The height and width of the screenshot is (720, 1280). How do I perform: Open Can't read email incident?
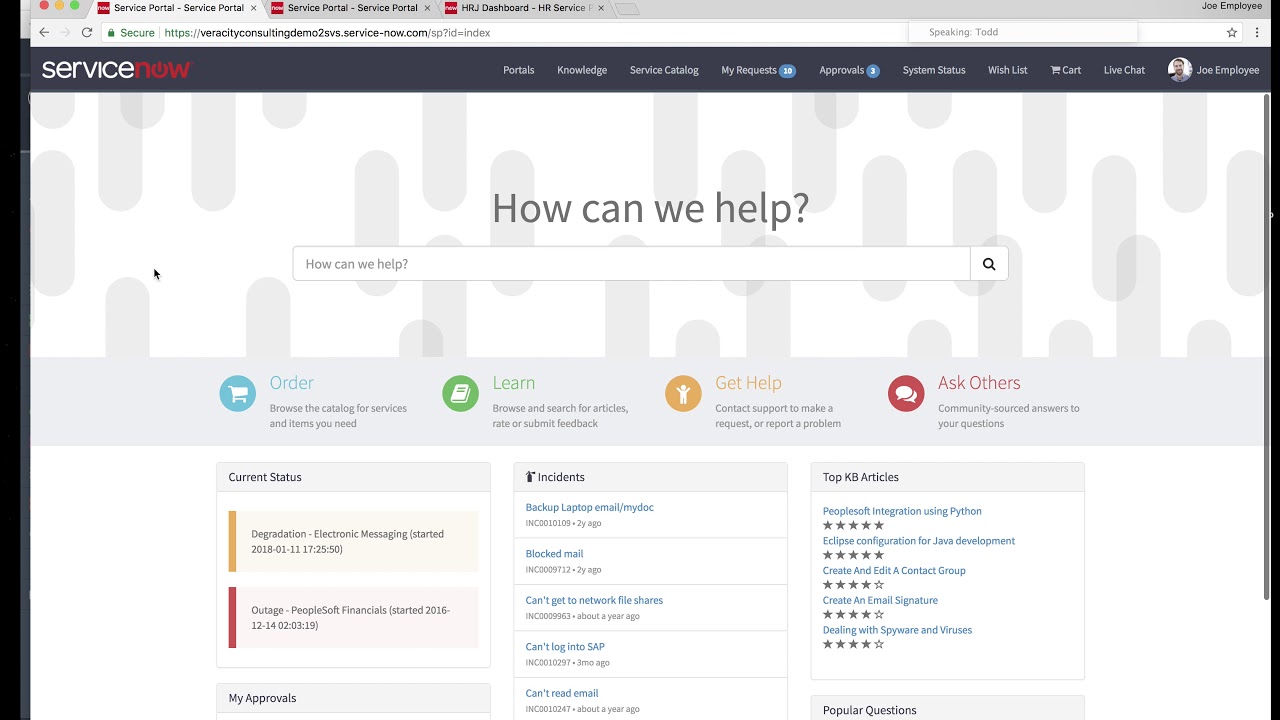coord(562,693)
